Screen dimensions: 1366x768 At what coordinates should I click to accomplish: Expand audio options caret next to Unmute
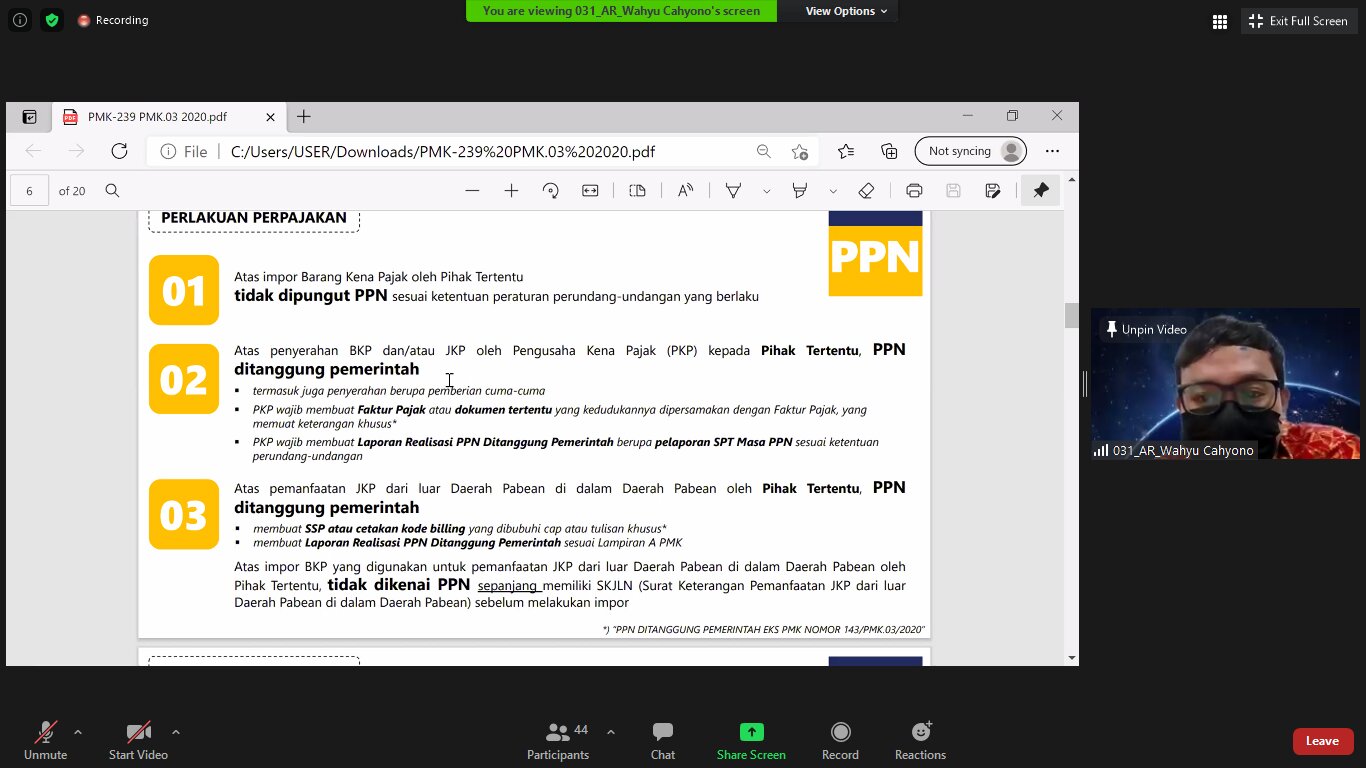pyautogui.click(x=78, y=731)
